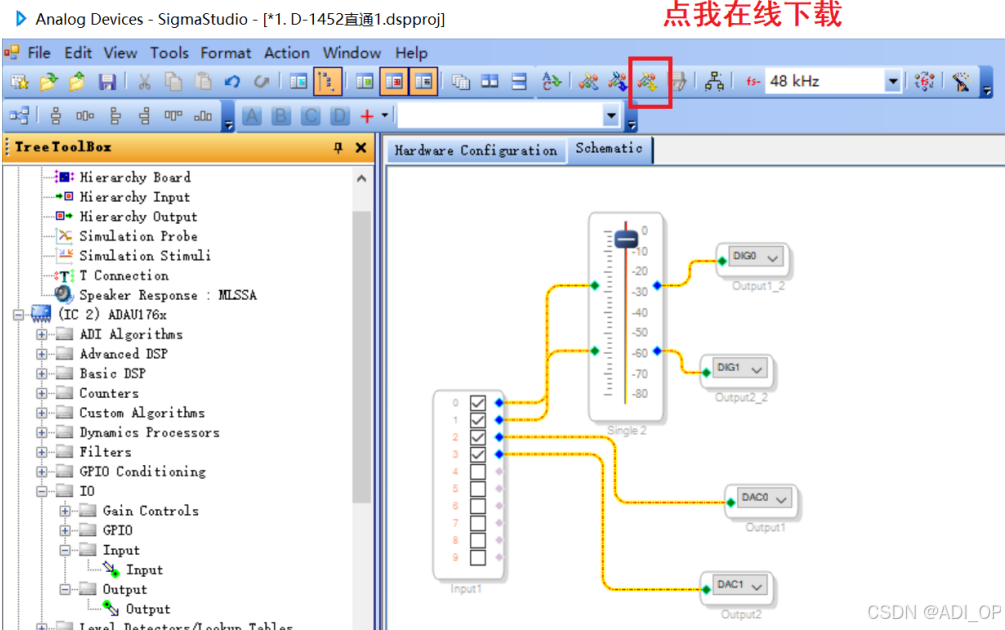Click the Save floppy disk icon

click(x=107, y=81)
